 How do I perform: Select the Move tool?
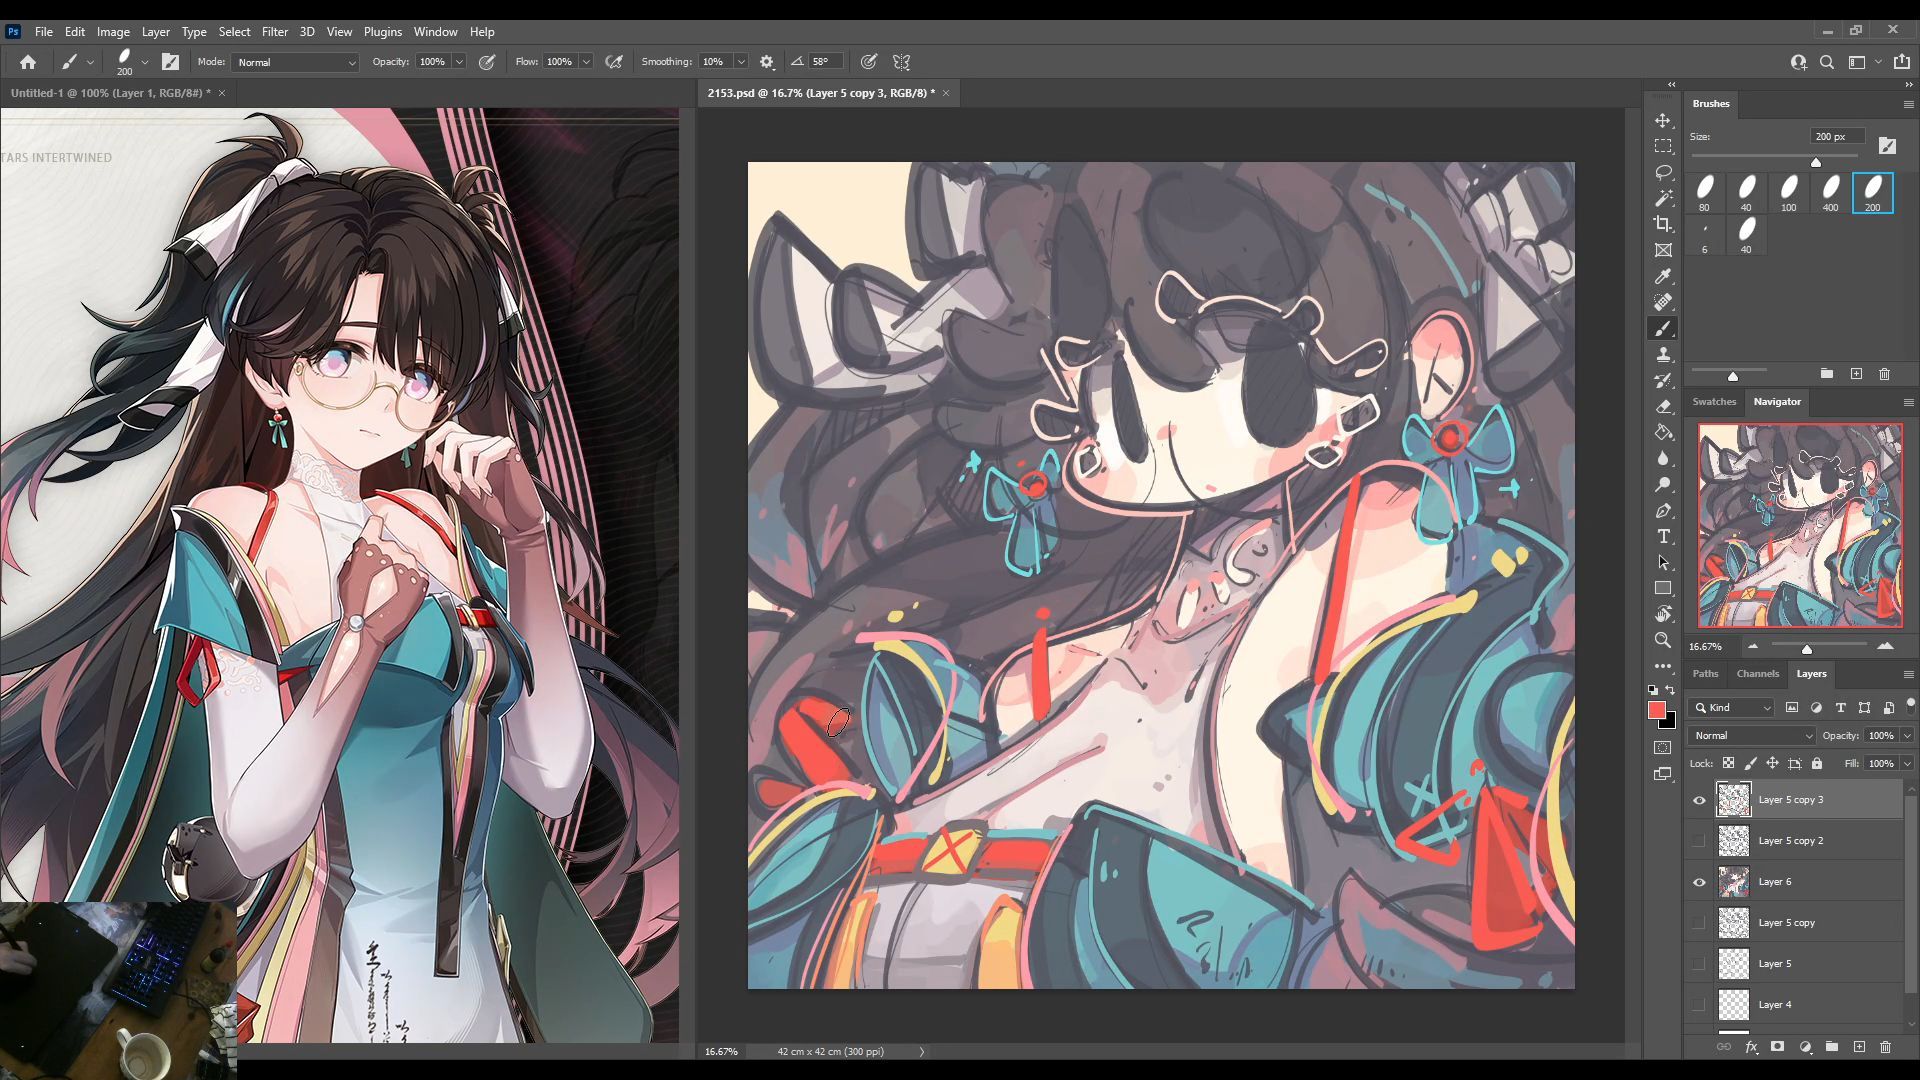coord(1663,120)
